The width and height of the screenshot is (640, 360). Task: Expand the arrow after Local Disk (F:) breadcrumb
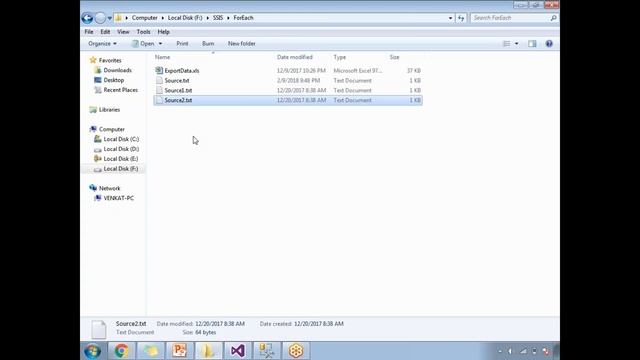[x=207, y=18]
